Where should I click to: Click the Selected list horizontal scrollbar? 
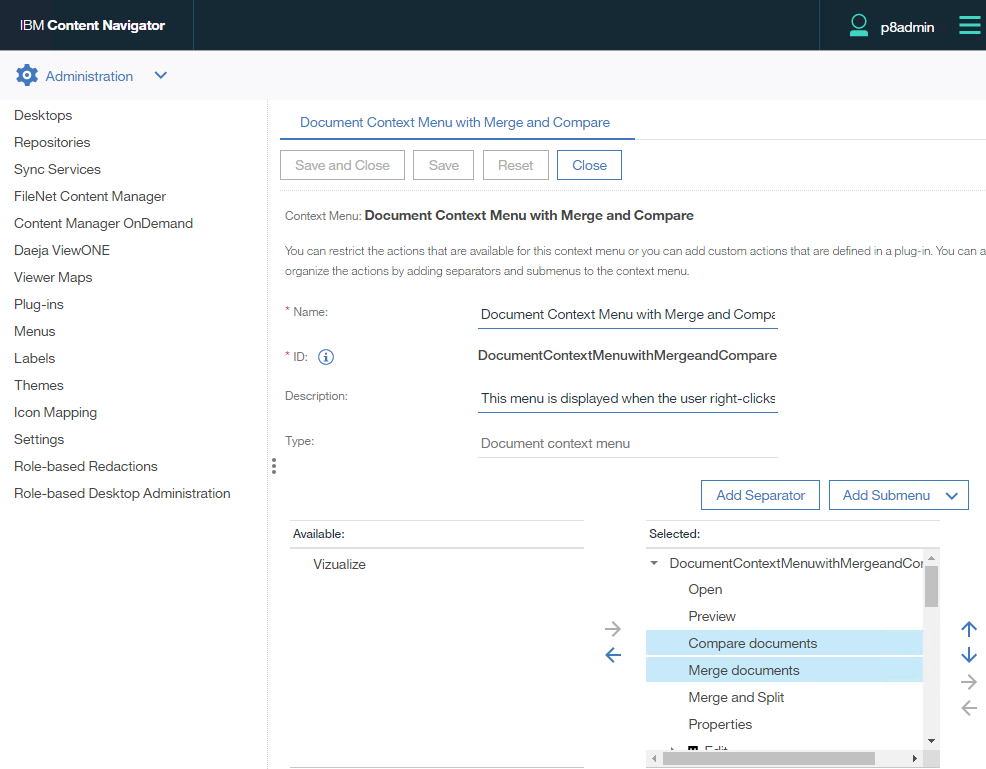pyautogui.click(x=780, y=758)
